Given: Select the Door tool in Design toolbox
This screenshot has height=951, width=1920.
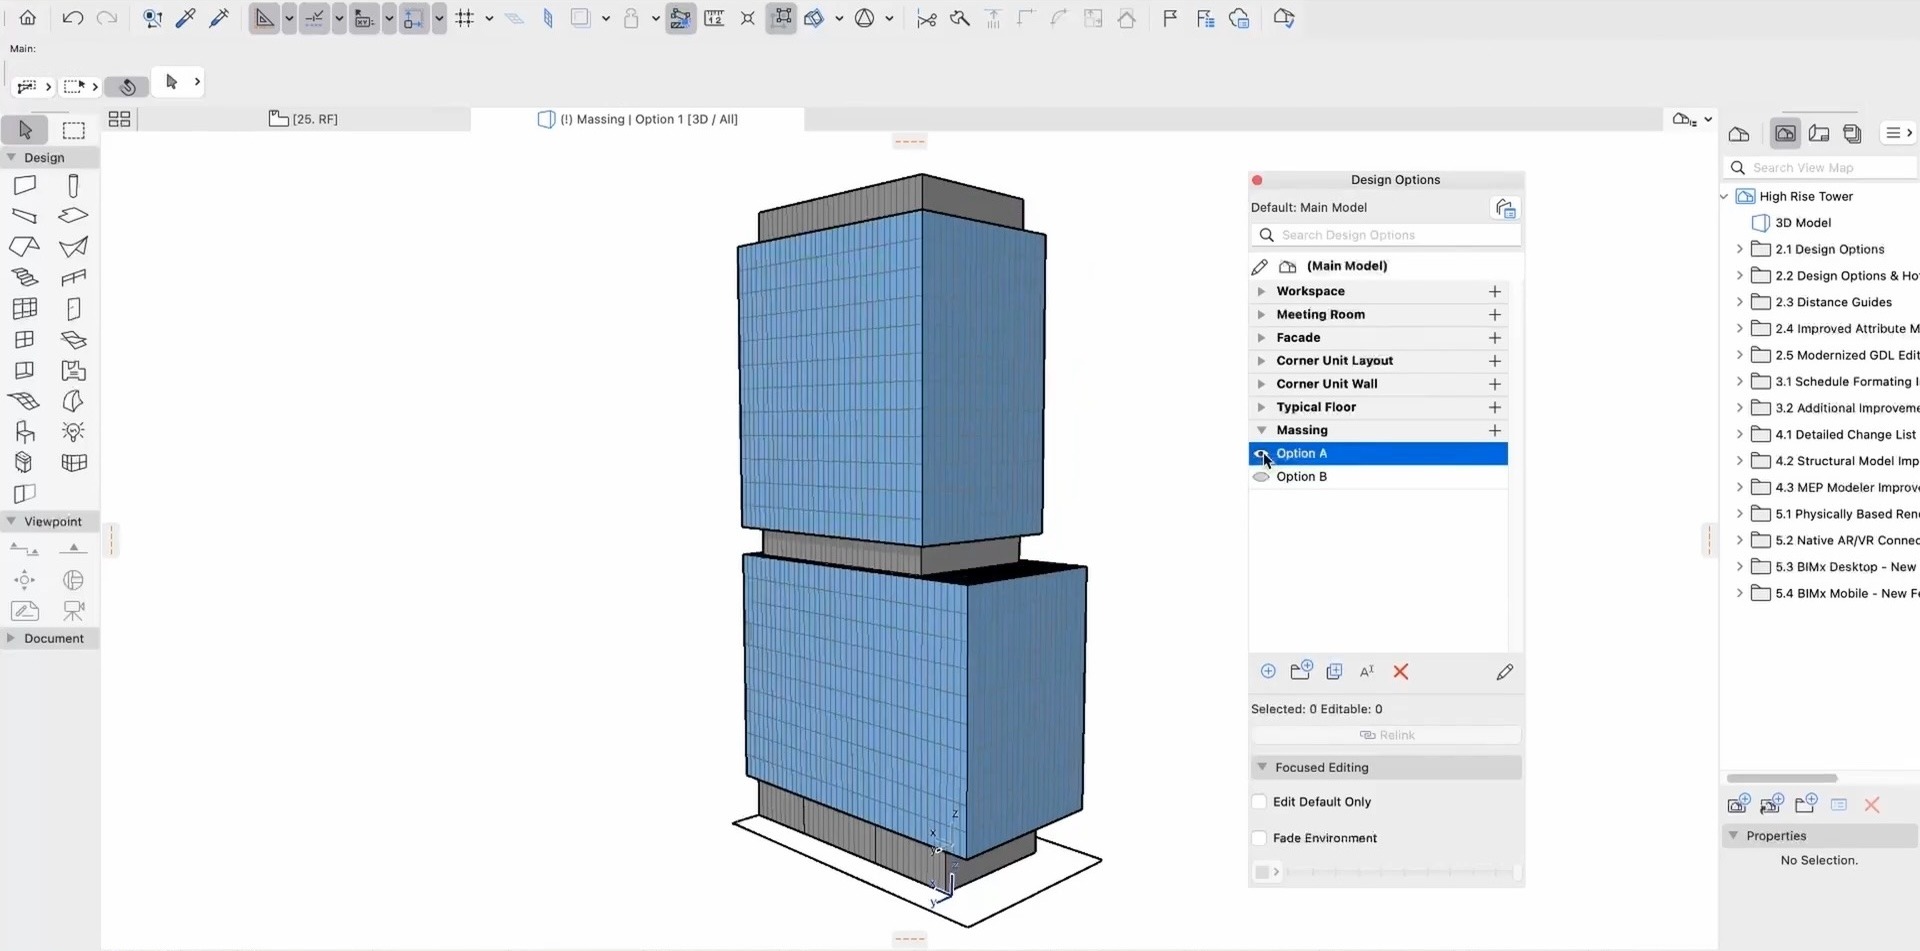Looking at the screenshot, I should (x=73, y=308).
